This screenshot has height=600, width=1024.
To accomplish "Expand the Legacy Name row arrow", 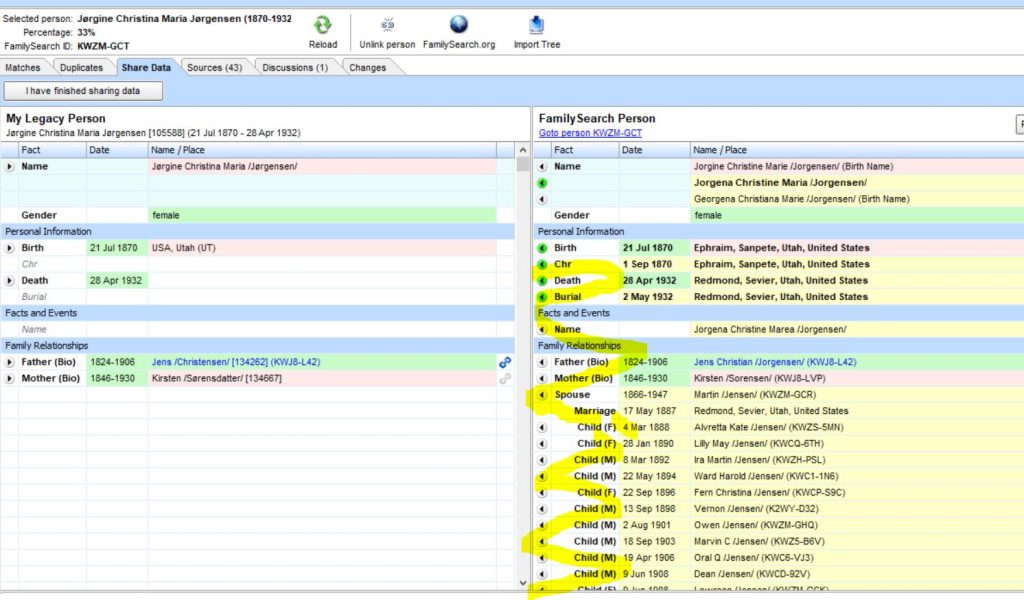I will tap(9, 166).
